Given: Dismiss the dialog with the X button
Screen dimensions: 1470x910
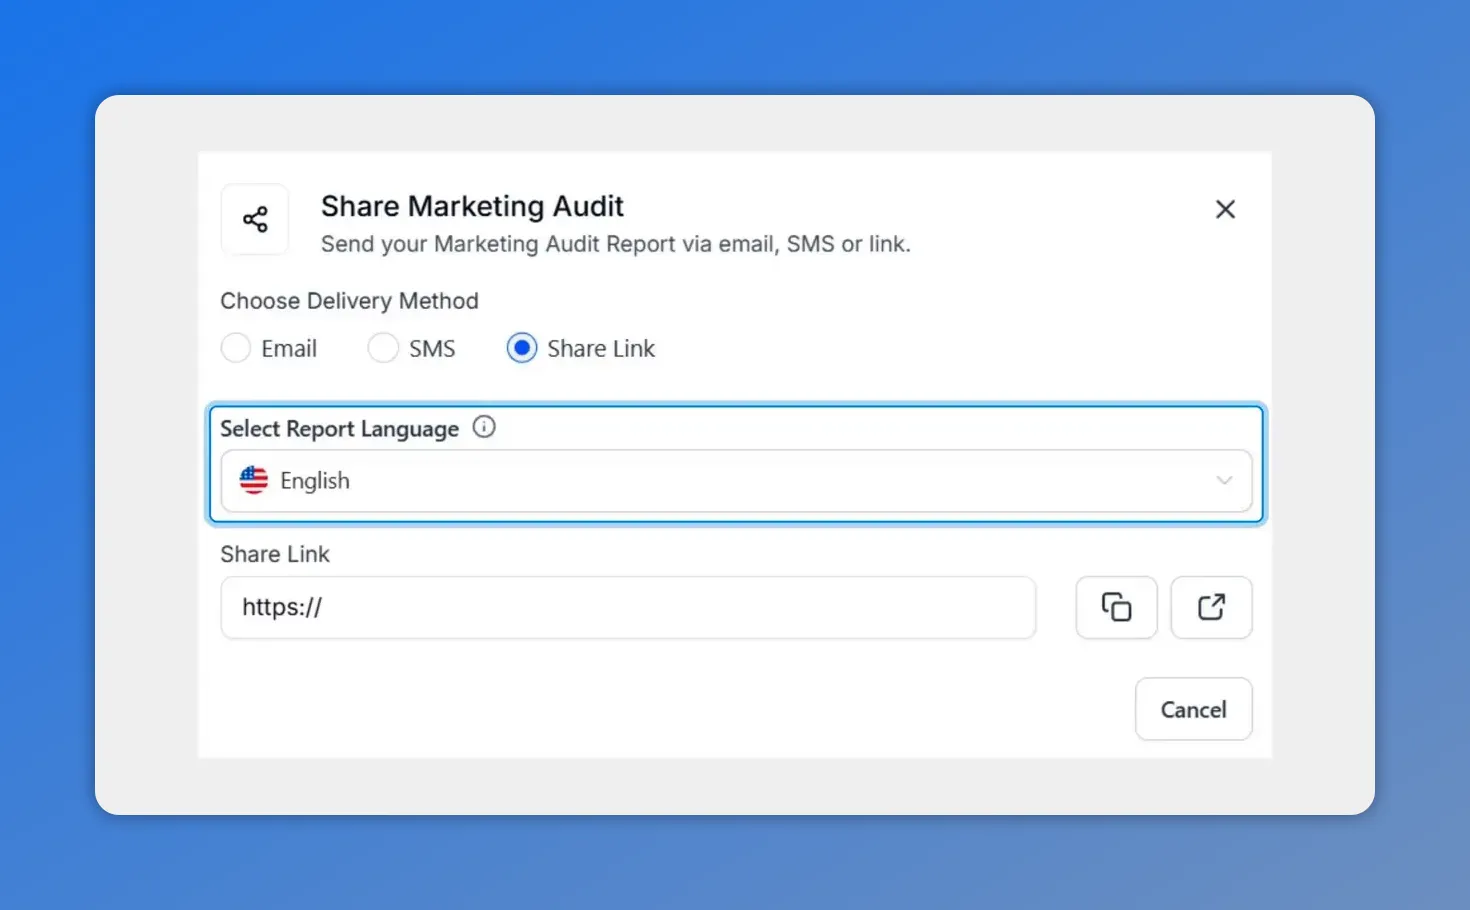Looking at the screenshot, I should tap(1225, 209).
